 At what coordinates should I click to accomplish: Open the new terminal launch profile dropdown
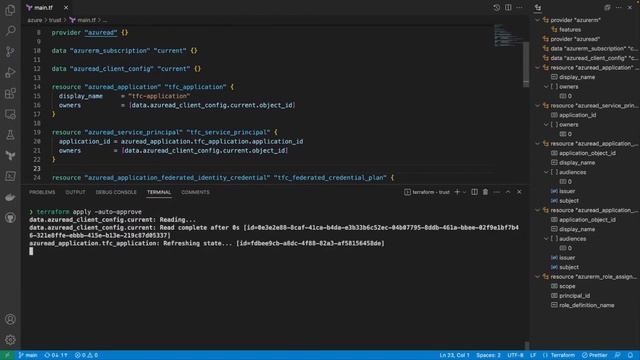[464, 192]
